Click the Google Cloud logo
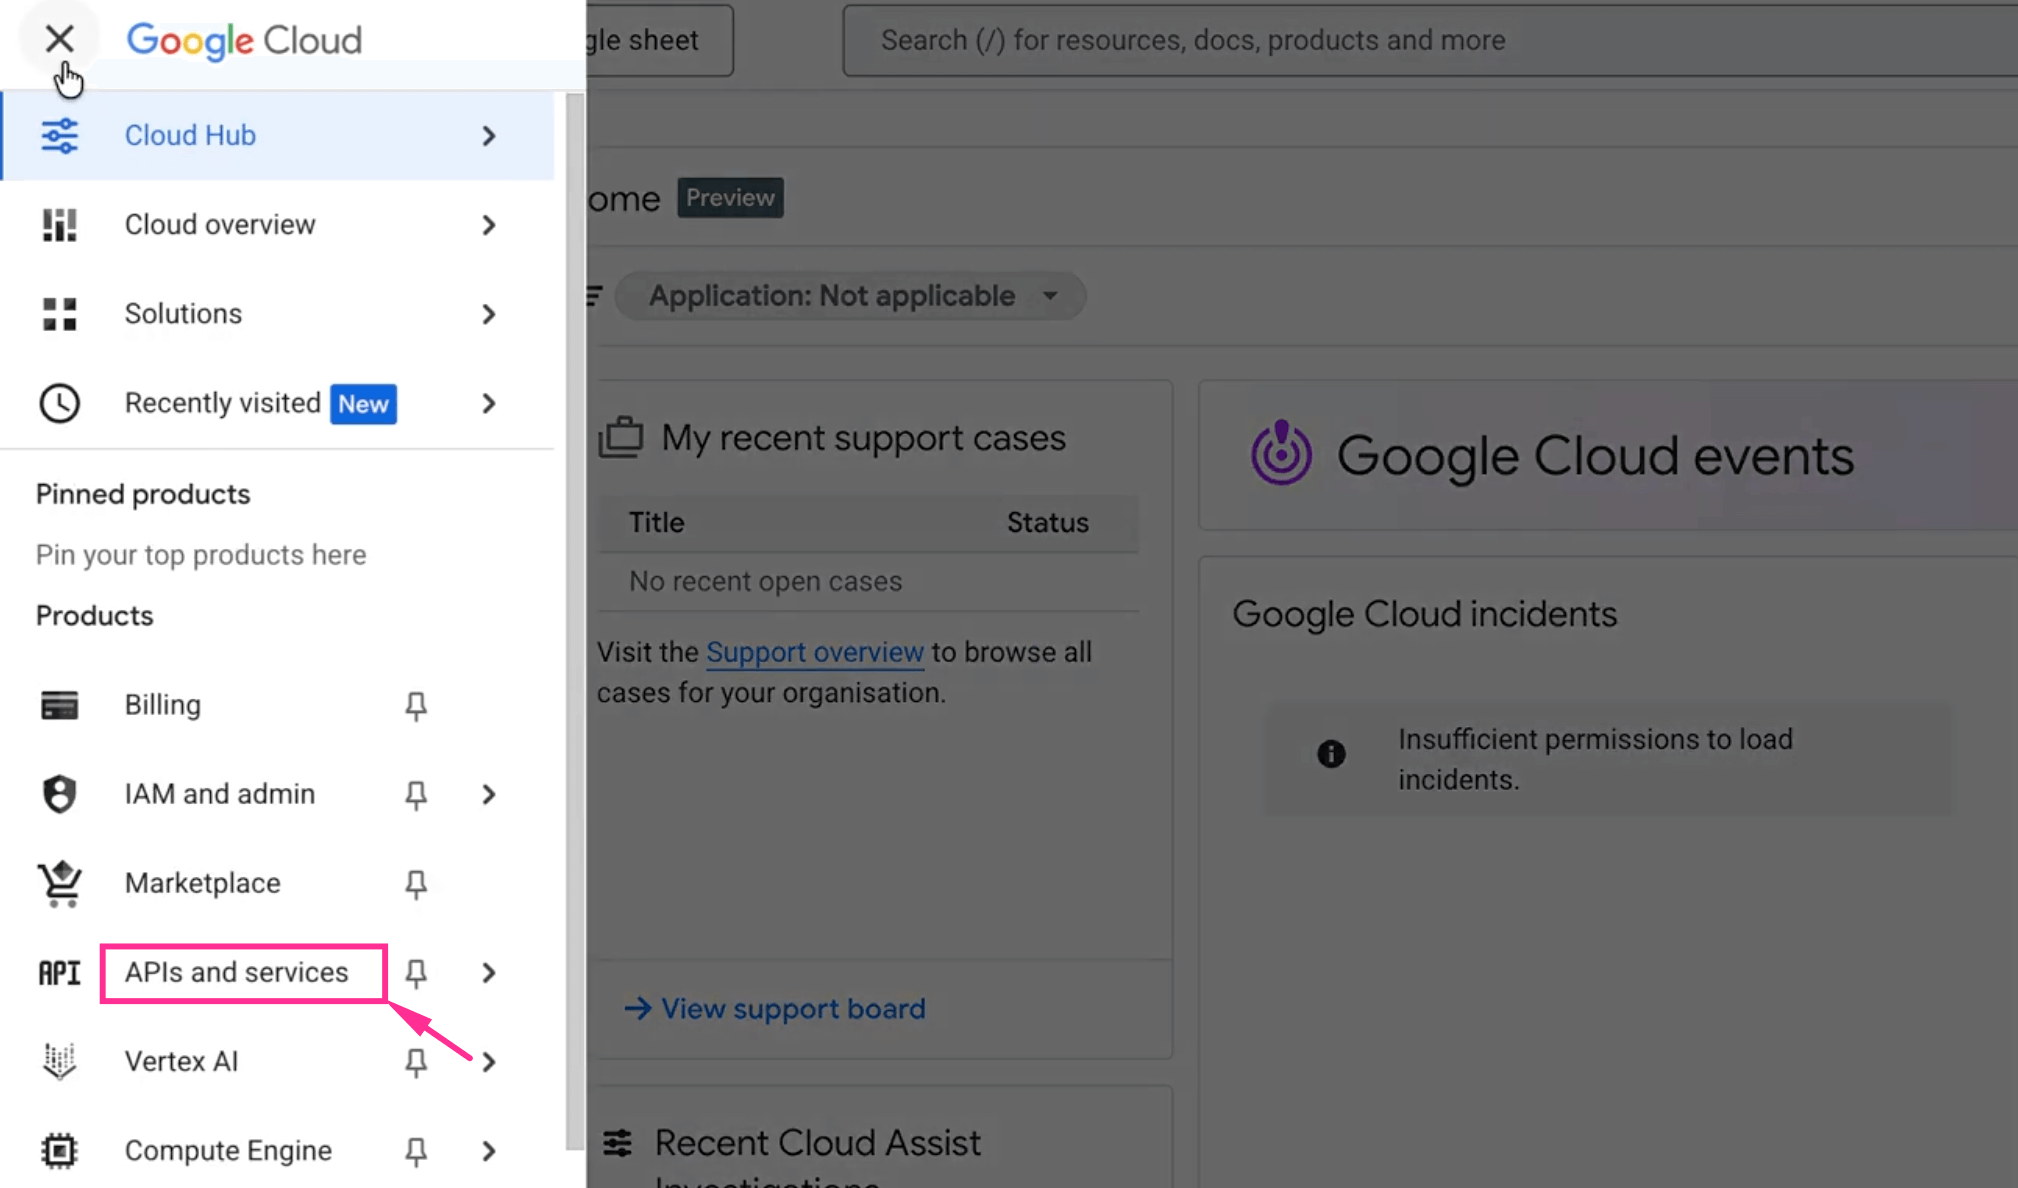Viewport: 2018px width, 1188px height. 244,40
